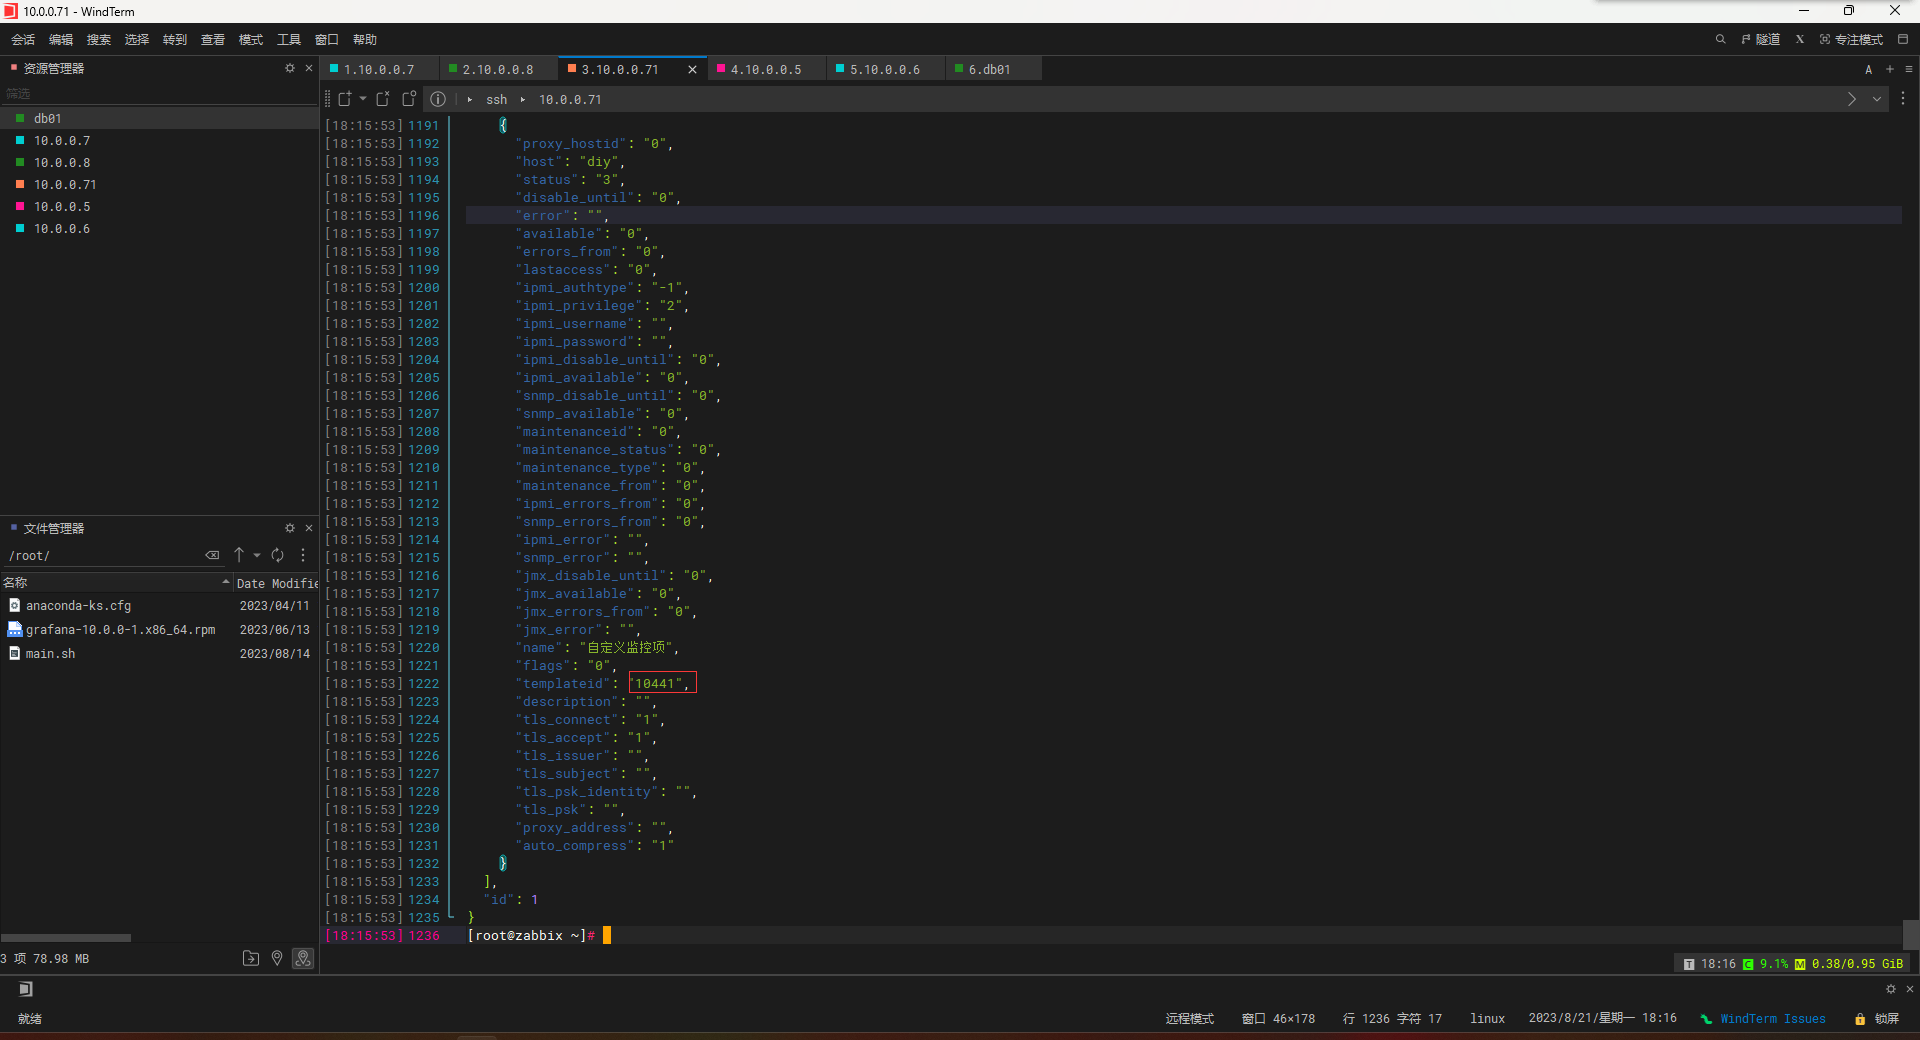Click the A font icon on tab bar
Screen dimensions: 1920x1040
point(1868,69)
